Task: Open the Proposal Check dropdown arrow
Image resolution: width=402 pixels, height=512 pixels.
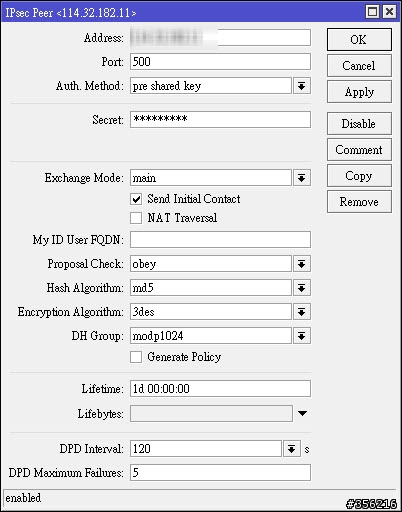Action: point(302,264)
